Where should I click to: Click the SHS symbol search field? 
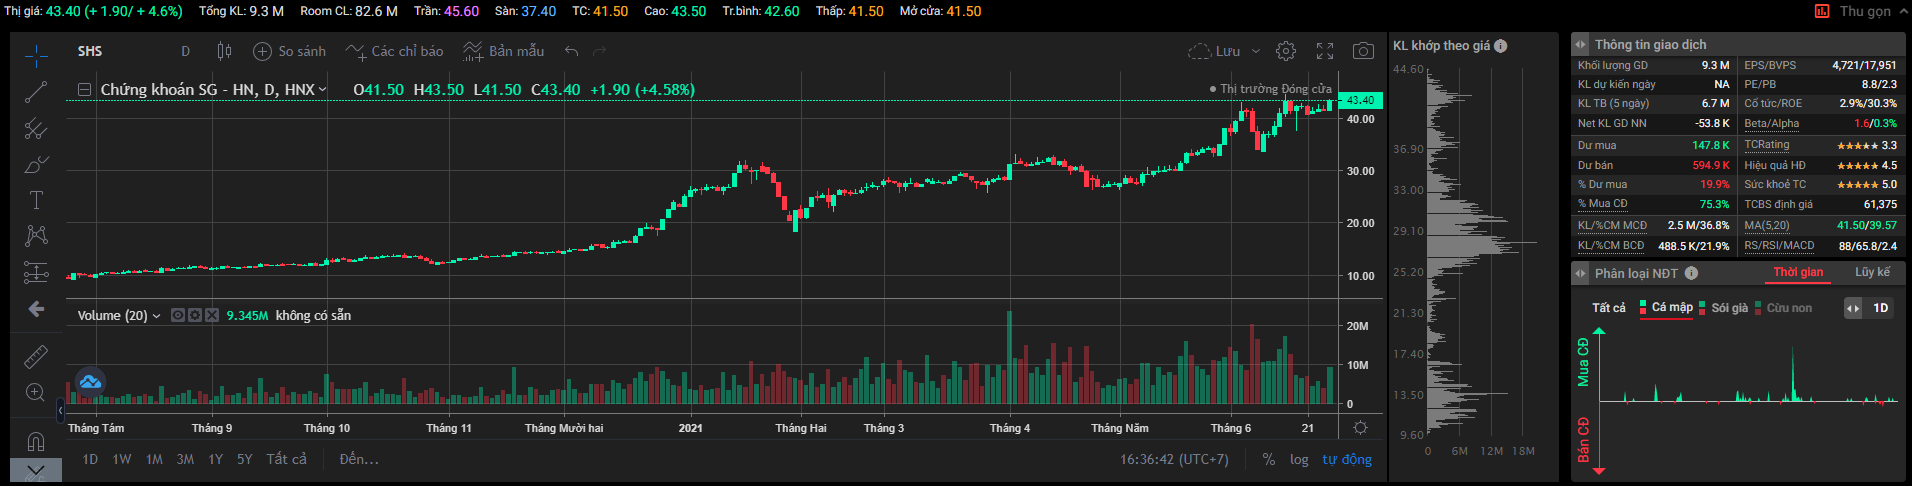pyautogui.click(x=90, y=51)
